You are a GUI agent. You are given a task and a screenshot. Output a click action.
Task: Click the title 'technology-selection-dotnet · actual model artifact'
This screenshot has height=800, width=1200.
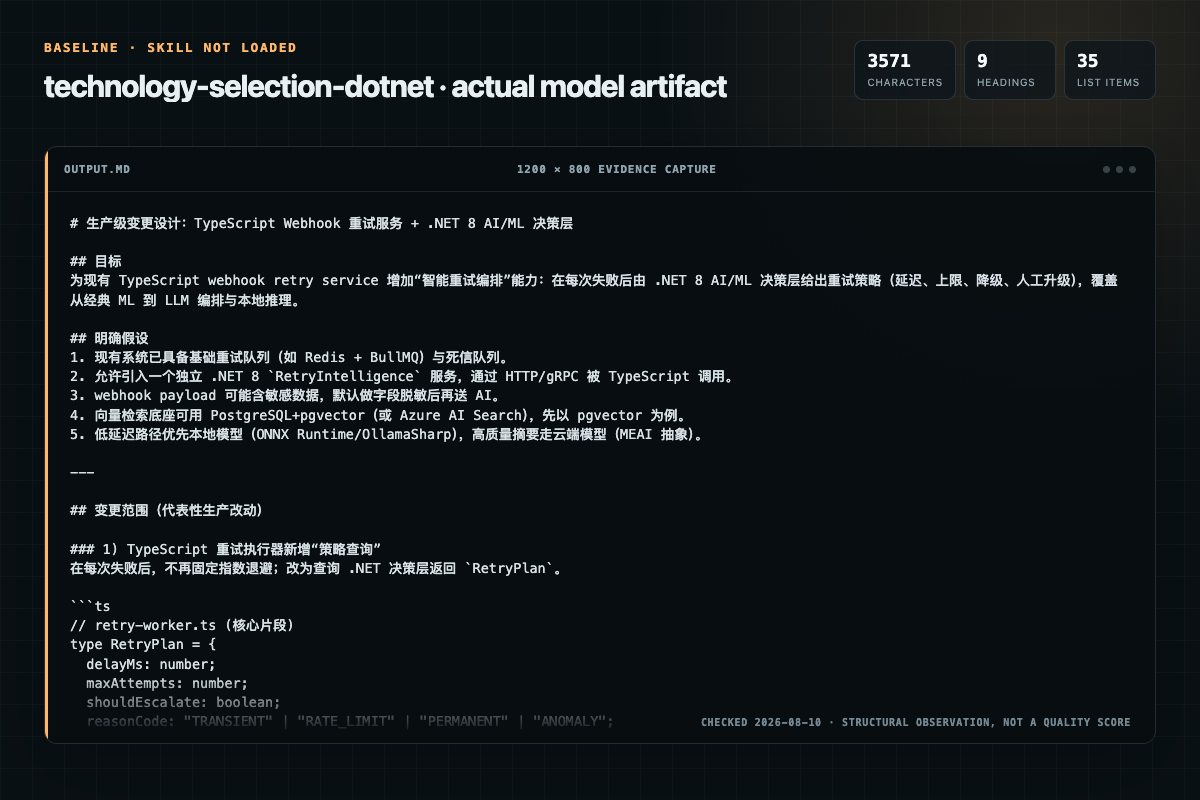click(x=385, y=87)
